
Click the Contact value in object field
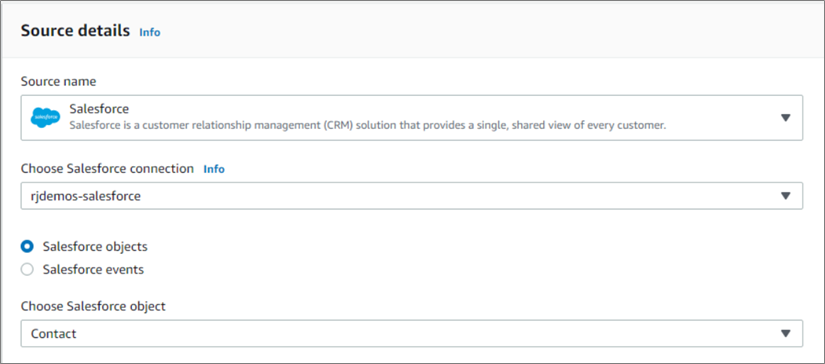coord(54,333)
